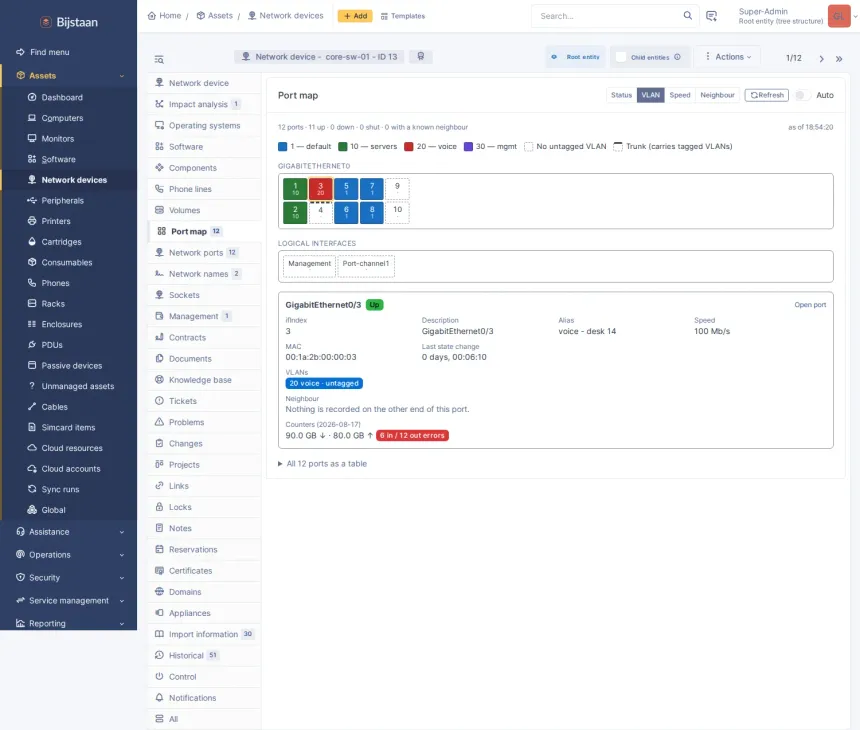Select green port 1 tile
This screenshot has height=730, width=860.
point(295,189)
